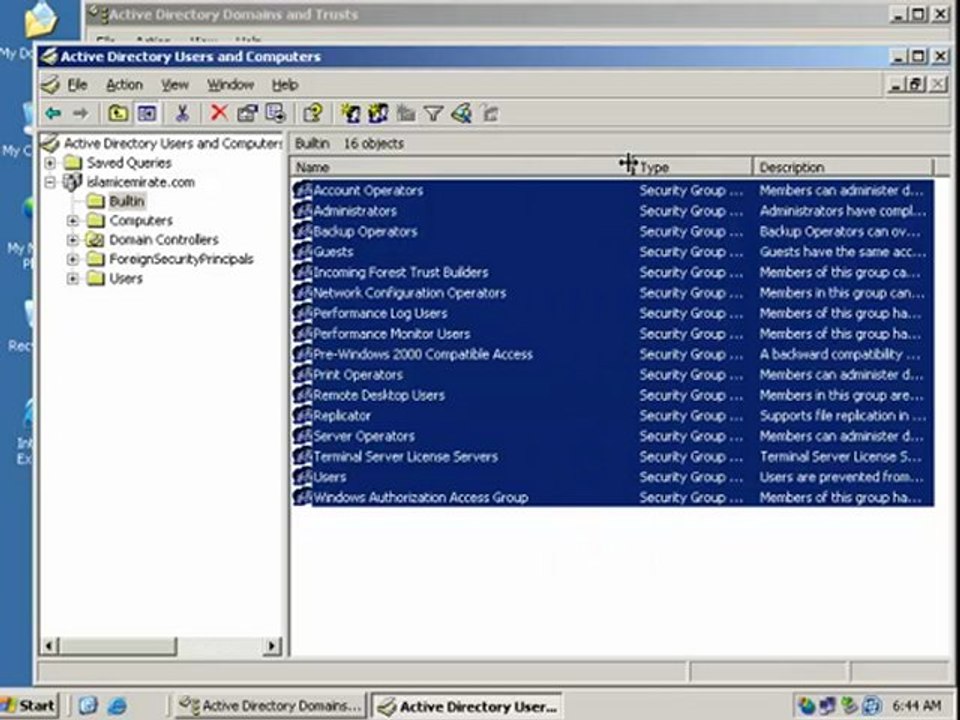Click the My Documents desktop icon
The width and height of the screenshot is (960, 720).
tap(41, 20)
